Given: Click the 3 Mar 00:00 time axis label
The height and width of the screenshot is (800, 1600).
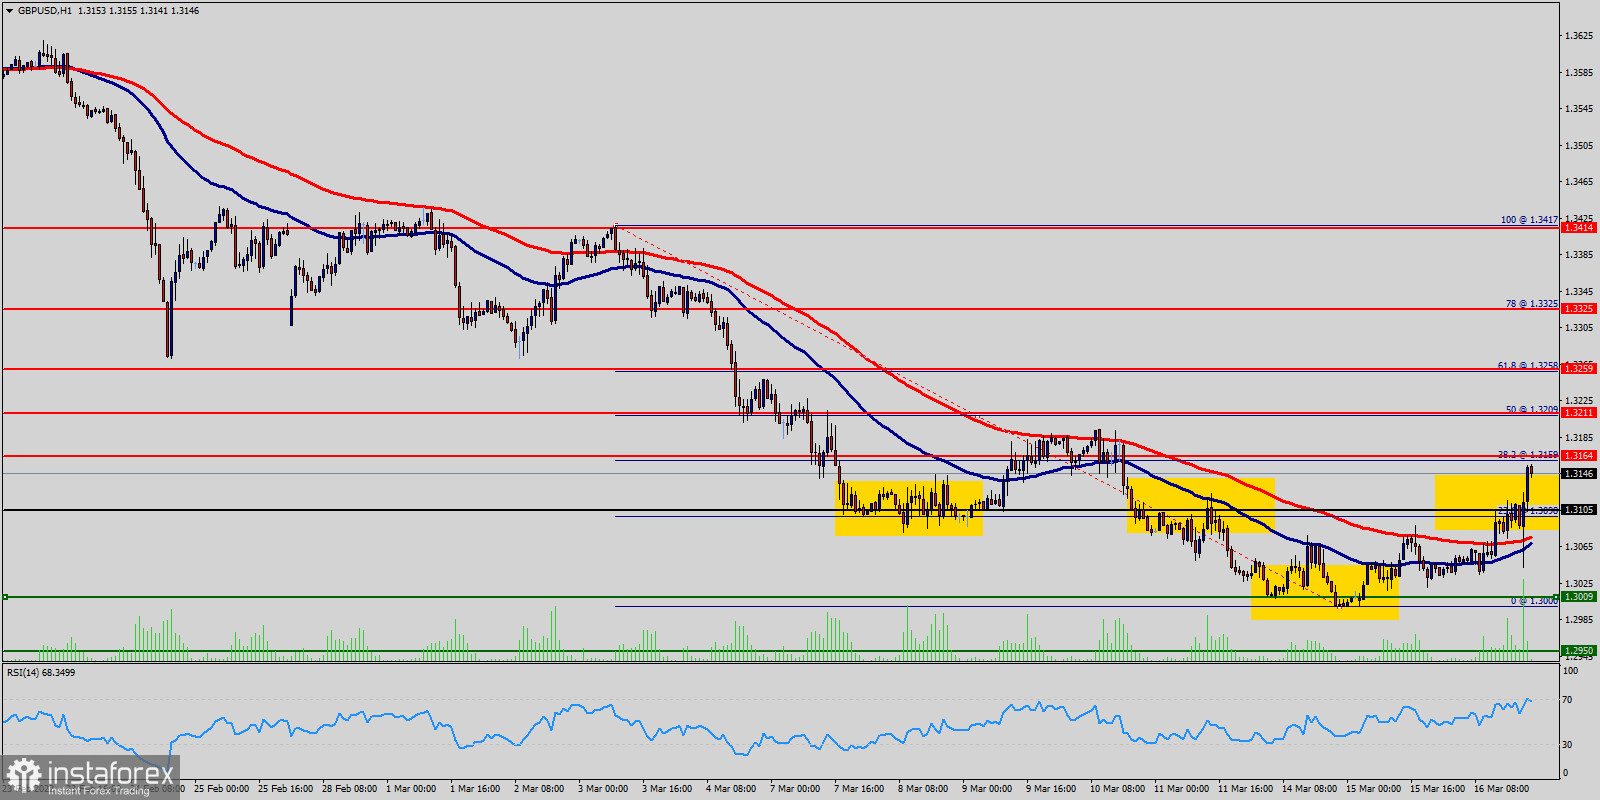Looking at the screenshot, I should [603, 789].
